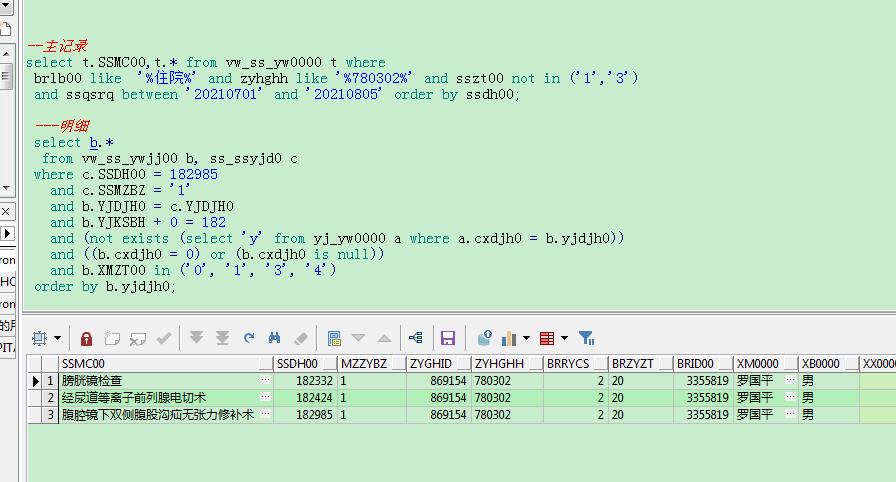
Task: Click the export query results database icon
Action: pos(485,338)
